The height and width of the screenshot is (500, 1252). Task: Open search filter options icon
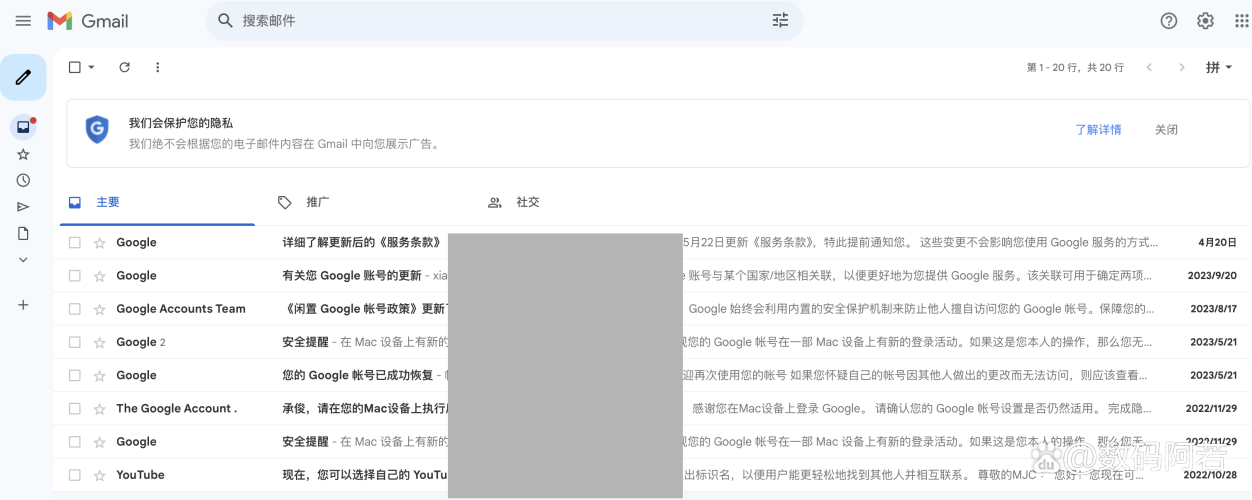point(780,21)
